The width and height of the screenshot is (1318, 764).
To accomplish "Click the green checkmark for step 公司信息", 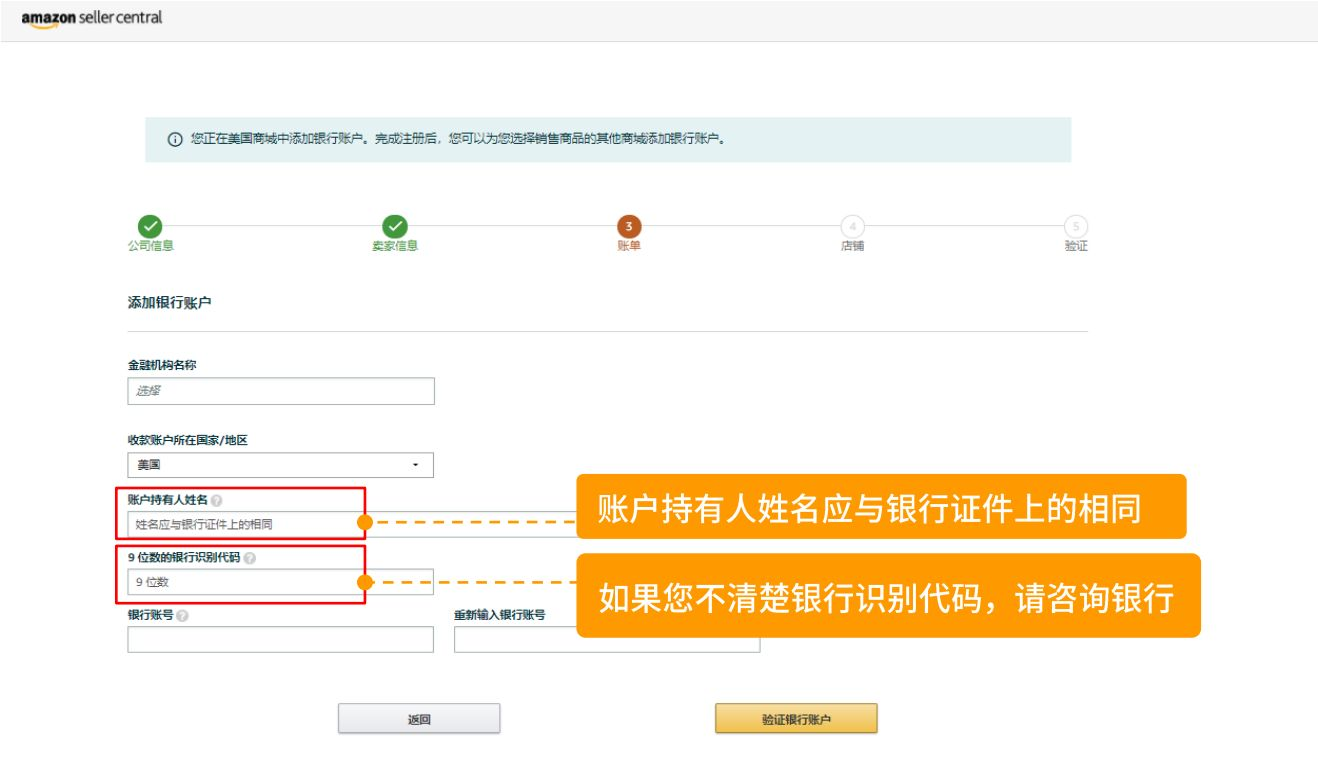I will pos(150,227).
